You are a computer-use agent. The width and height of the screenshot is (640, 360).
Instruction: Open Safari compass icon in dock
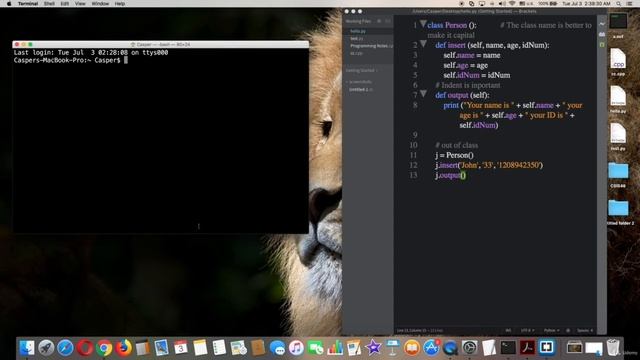[65, 348]
